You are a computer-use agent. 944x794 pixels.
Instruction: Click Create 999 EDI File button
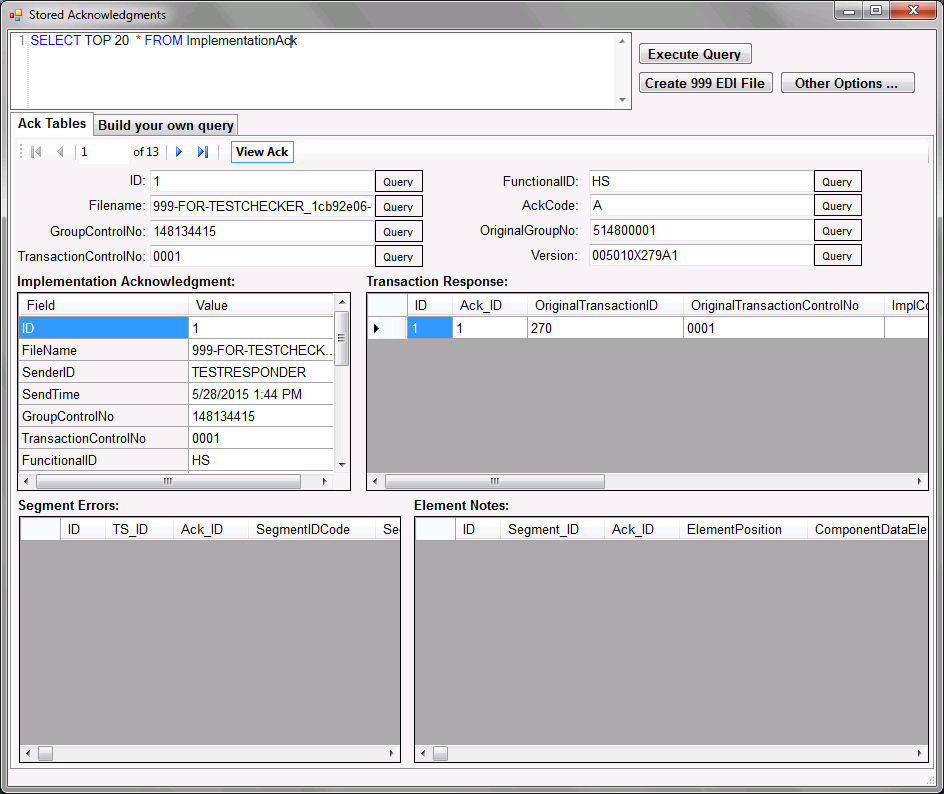click(x=704, y=83)
